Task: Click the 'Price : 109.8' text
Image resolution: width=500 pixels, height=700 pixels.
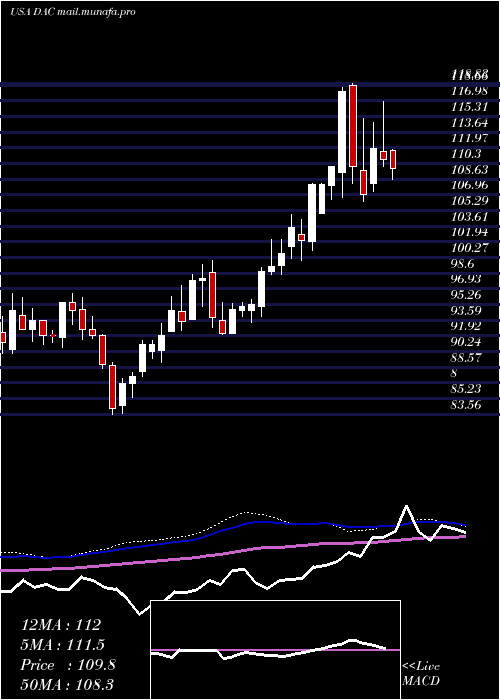Action: 68,665
